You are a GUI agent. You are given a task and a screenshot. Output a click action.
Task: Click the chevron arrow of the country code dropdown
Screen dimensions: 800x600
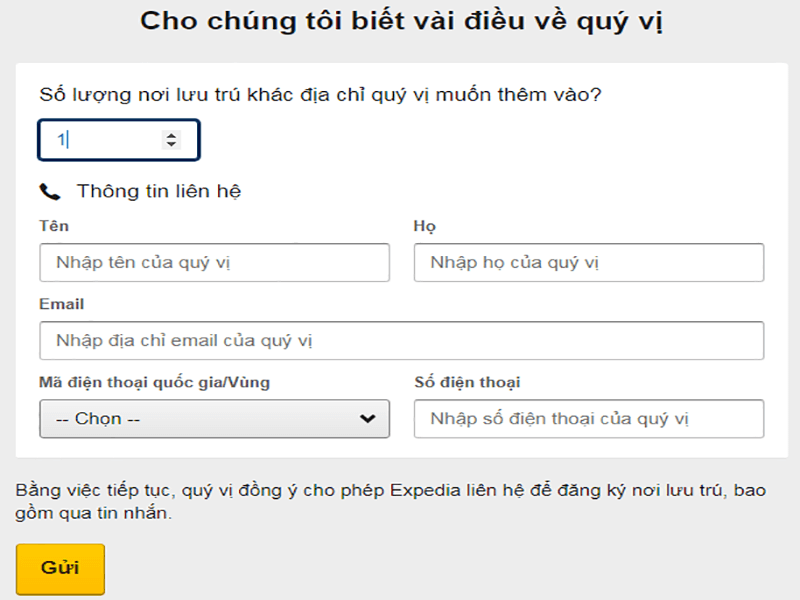pyautogui.click(x=367, y=419)
